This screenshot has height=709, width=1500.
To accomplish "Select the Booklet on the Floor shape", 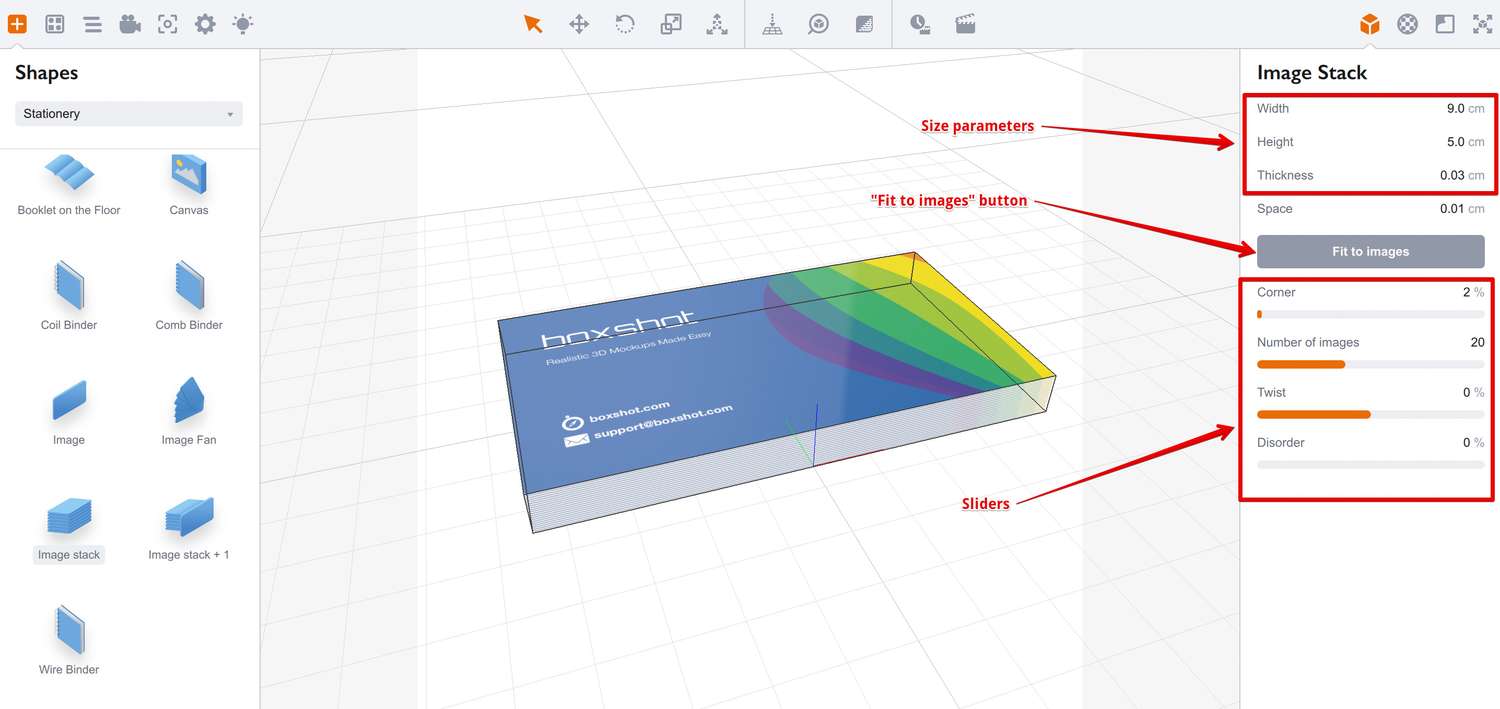I will [69, 185].
